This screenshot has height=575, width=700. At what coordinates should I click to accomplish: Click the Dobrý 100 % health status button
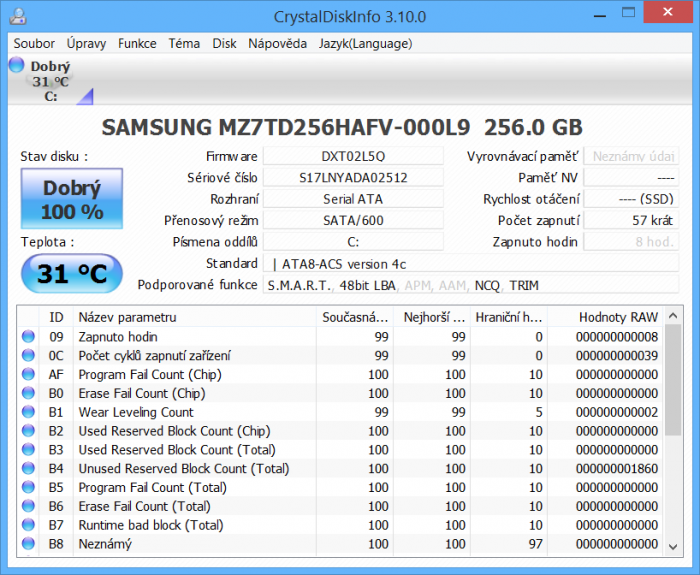[72, 199]
